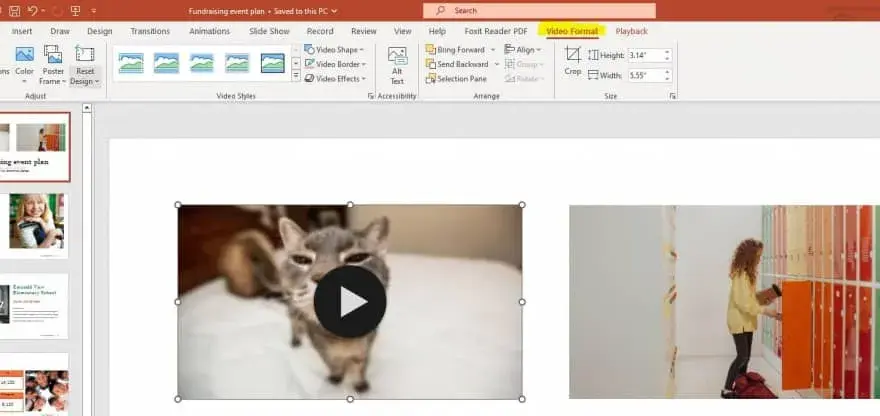Click the Width input field
The image size is (880, 416).
(645, 75)
